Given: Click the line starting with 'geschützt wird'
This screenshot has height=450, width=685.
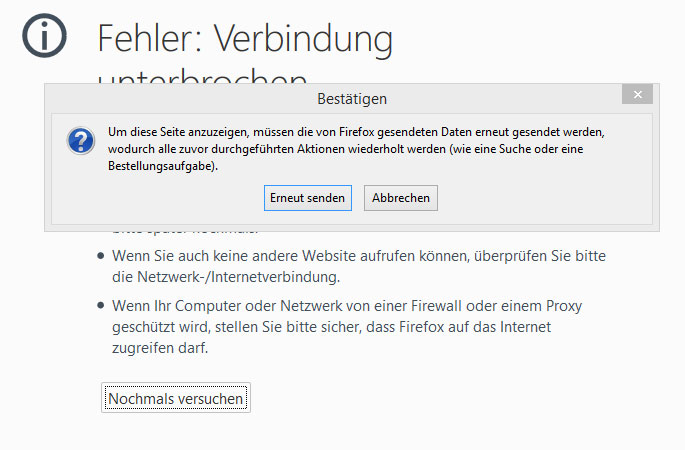Looking at the screenshot, I should (330, 327).
